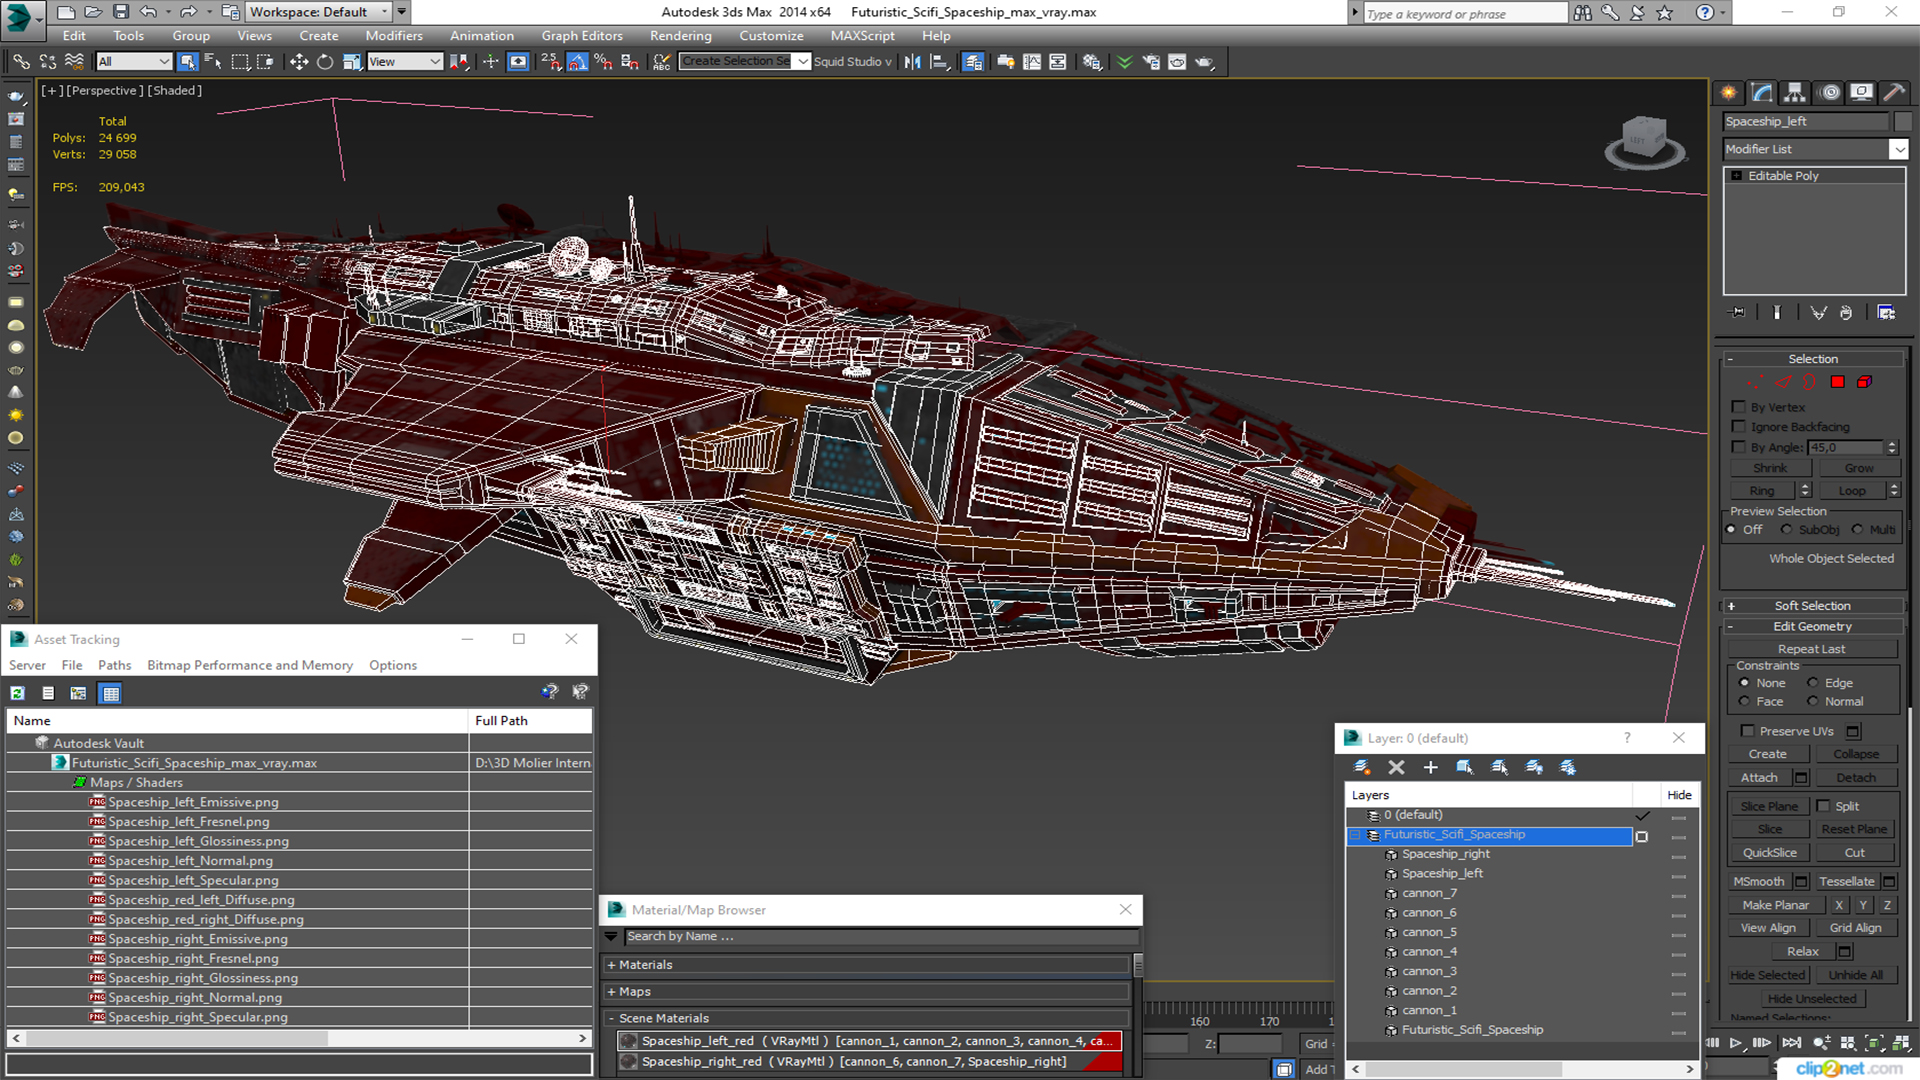1920x1080 pixels.
Task: Open the Utilities hammer panel tab
Action: point(1893,93)
